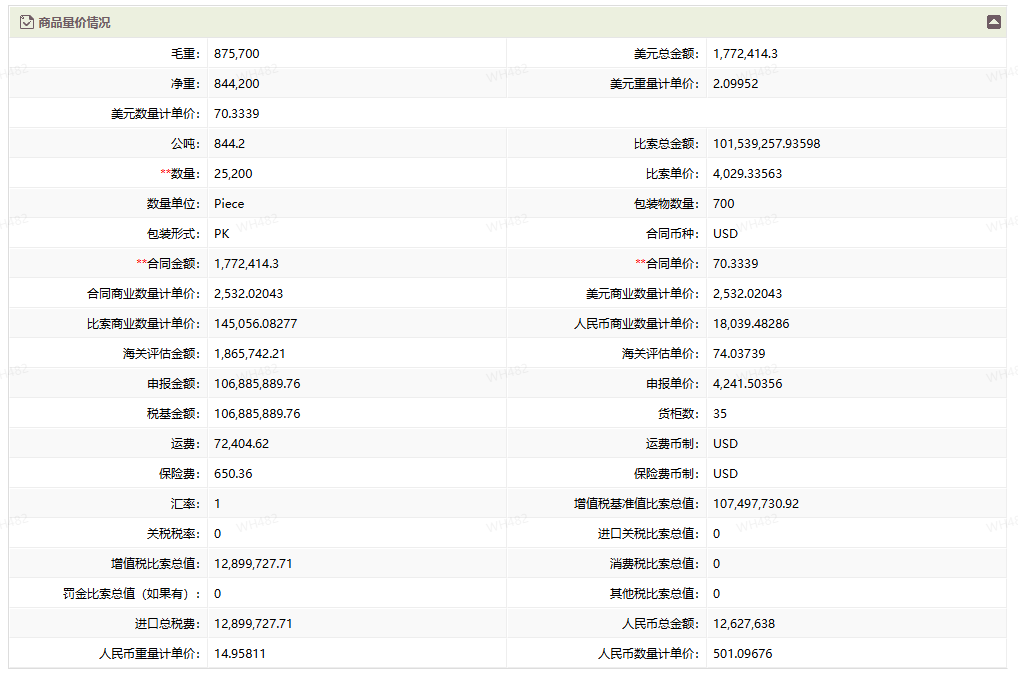The height and width of the screenshot is (680, 1018).
Task: Click the 运费 value 72,404.62
Action: (241, 444)
